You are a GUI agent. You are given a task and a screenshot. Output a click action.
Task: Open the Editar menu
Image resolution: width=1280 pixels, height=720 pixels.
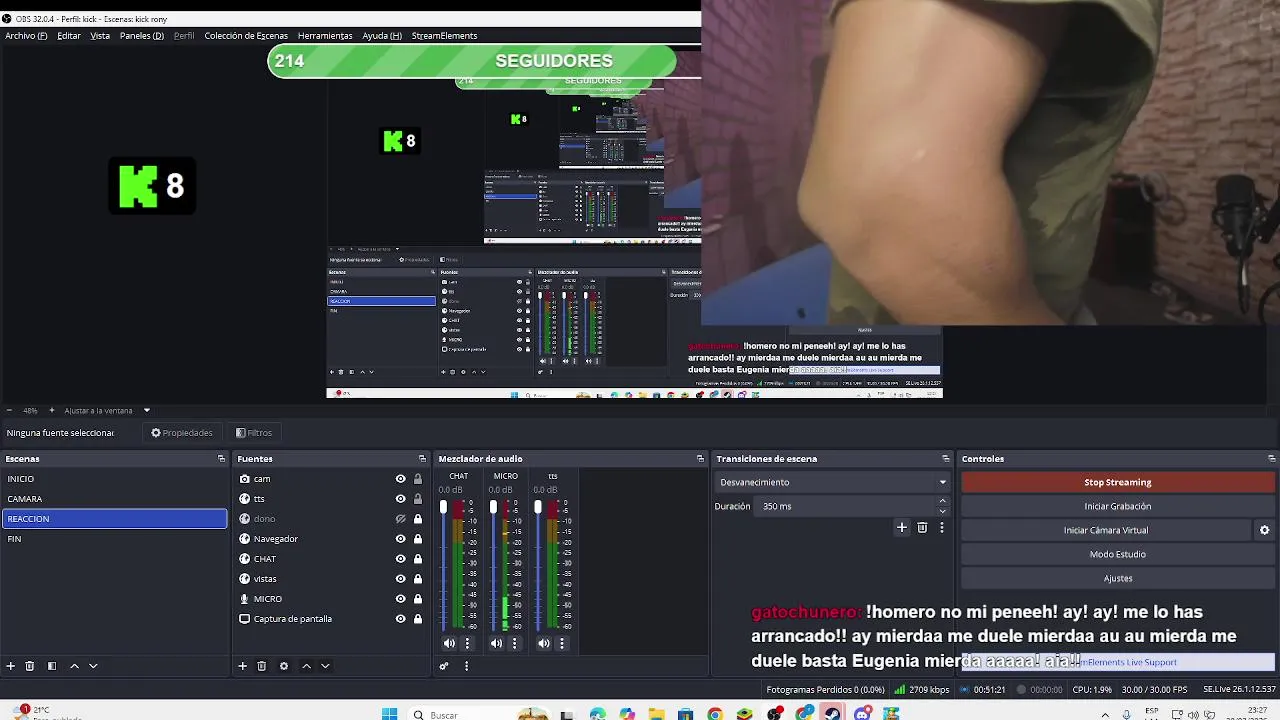(69, 36)
